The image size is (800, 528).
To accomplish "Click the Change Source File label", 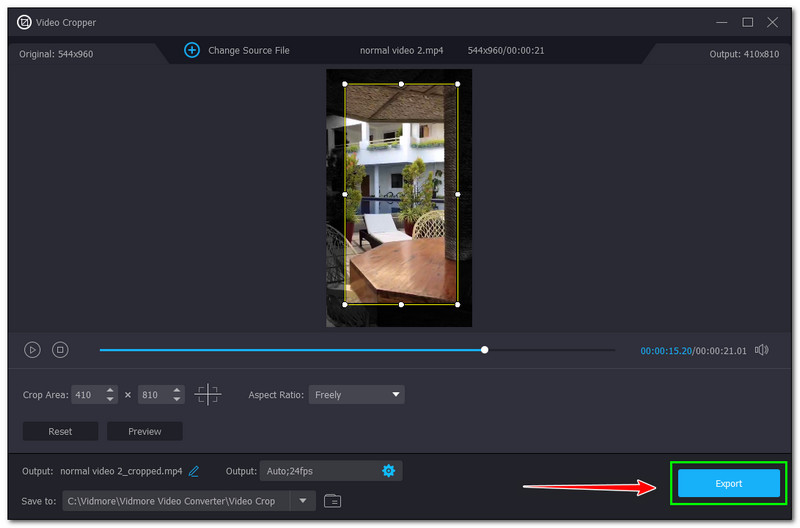I will click(248, 51).
